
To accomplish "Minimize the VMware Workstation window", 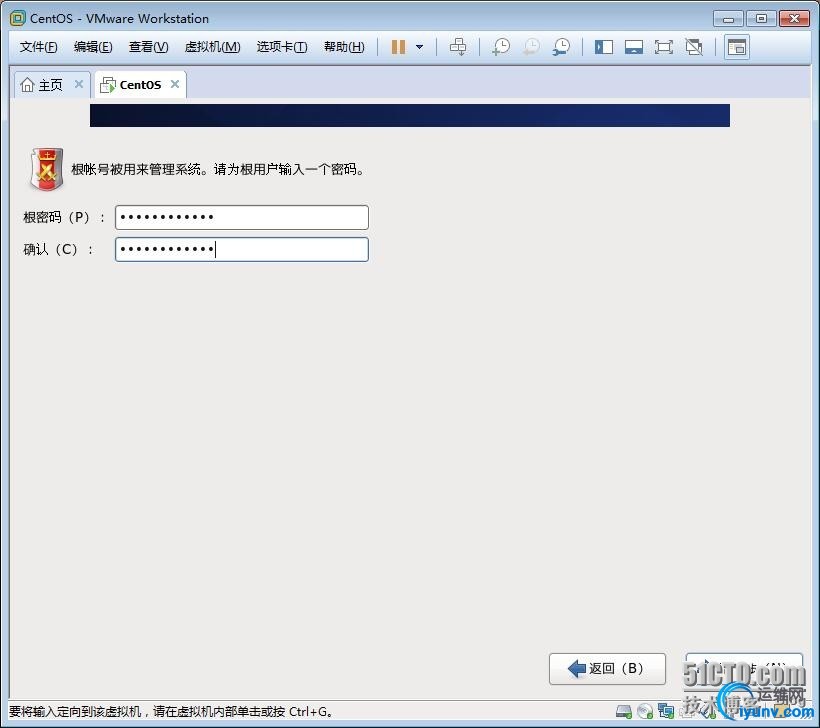I will 728,19.
